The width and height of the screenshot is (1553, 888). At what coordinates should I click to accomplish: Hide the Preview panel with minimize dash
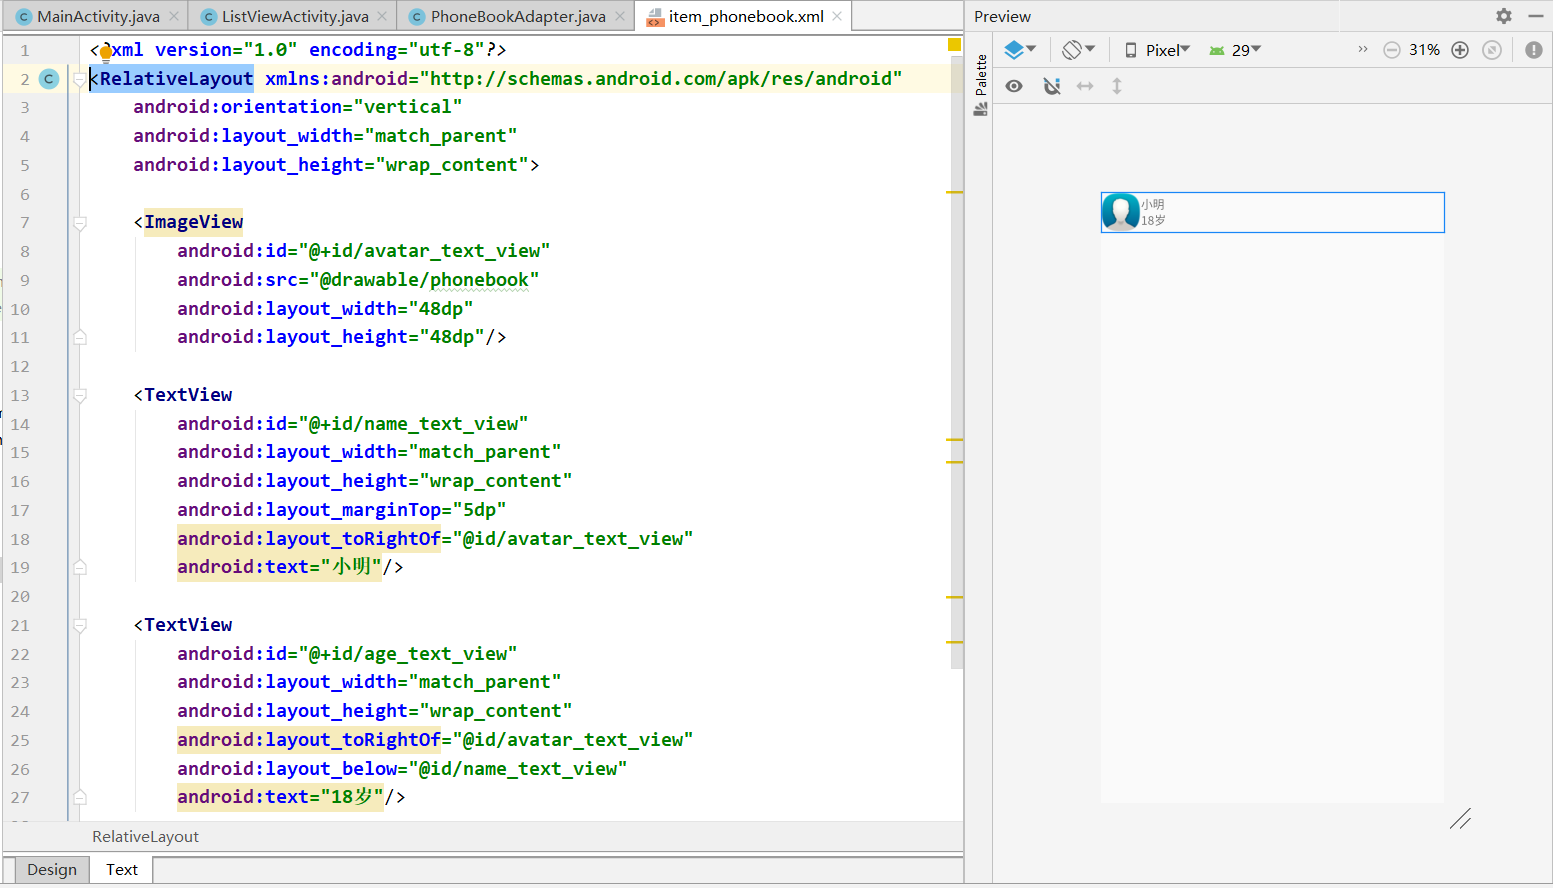[x=1536, y=16]
